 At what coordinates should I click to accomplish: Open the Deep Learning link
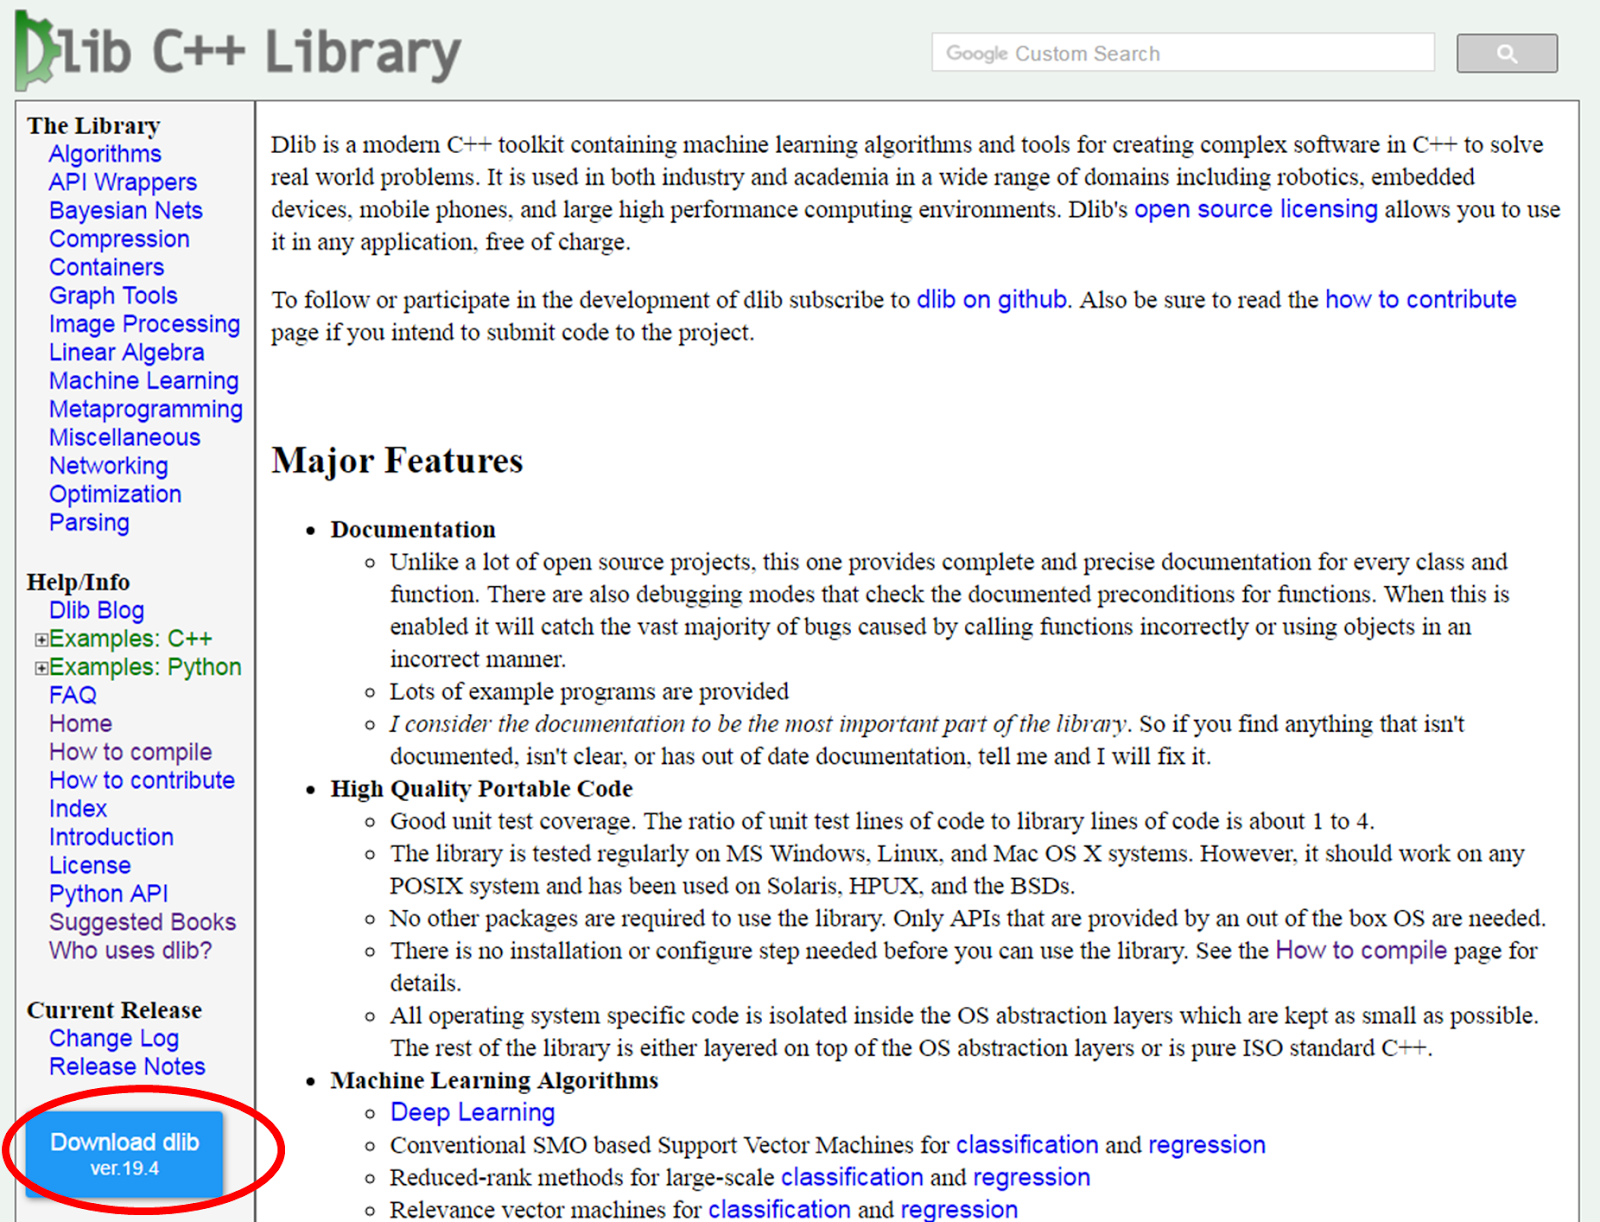(472, 1112)
